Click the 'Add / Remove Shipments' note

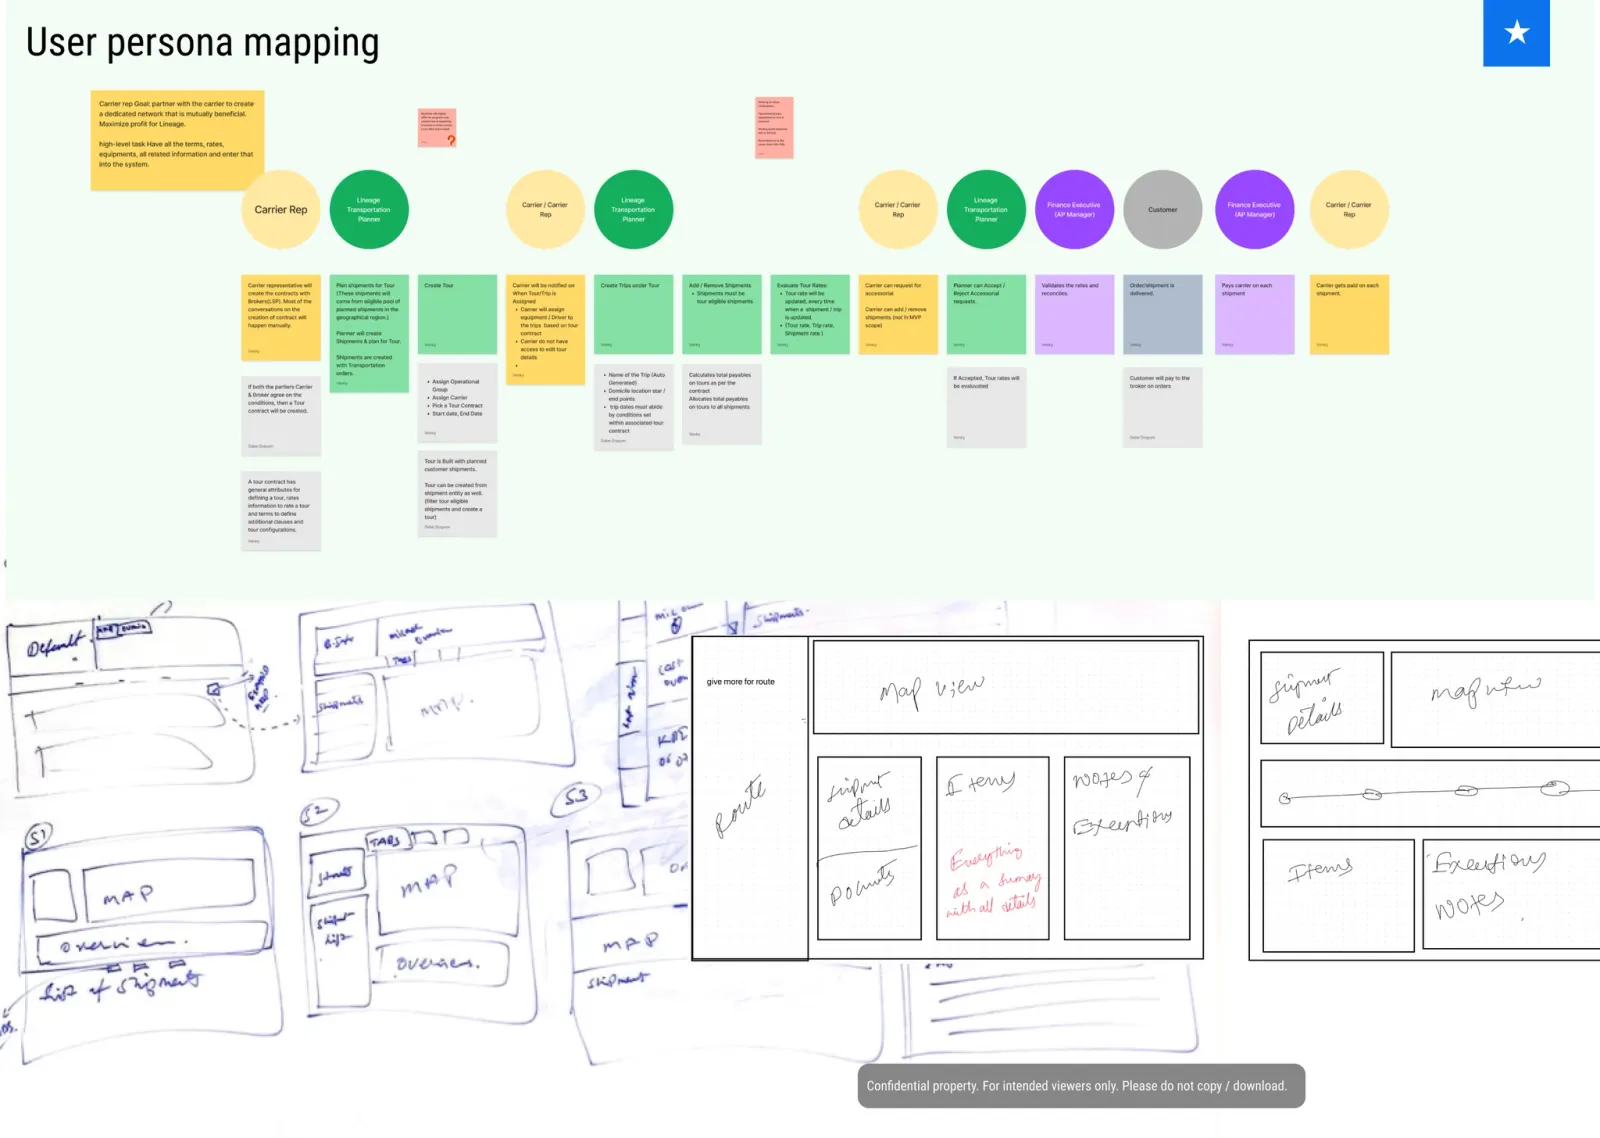721,314
